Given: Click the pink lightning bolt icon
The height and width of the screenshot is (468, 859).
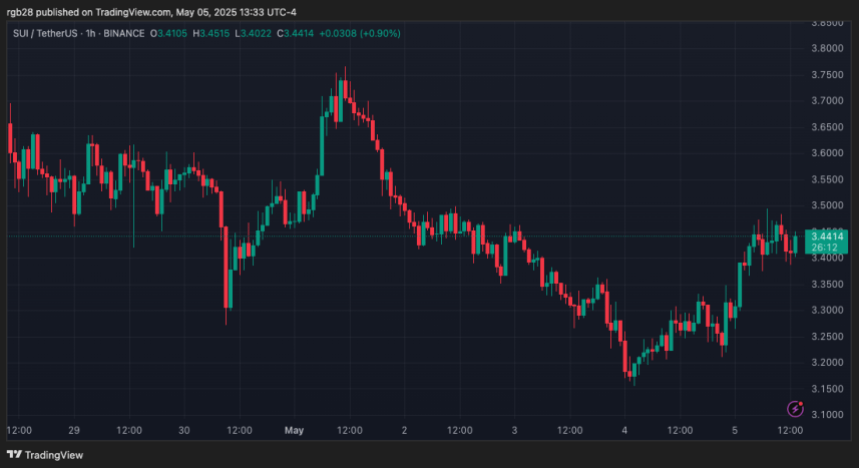Looking at the screenshot, I should tap(795, 408).
